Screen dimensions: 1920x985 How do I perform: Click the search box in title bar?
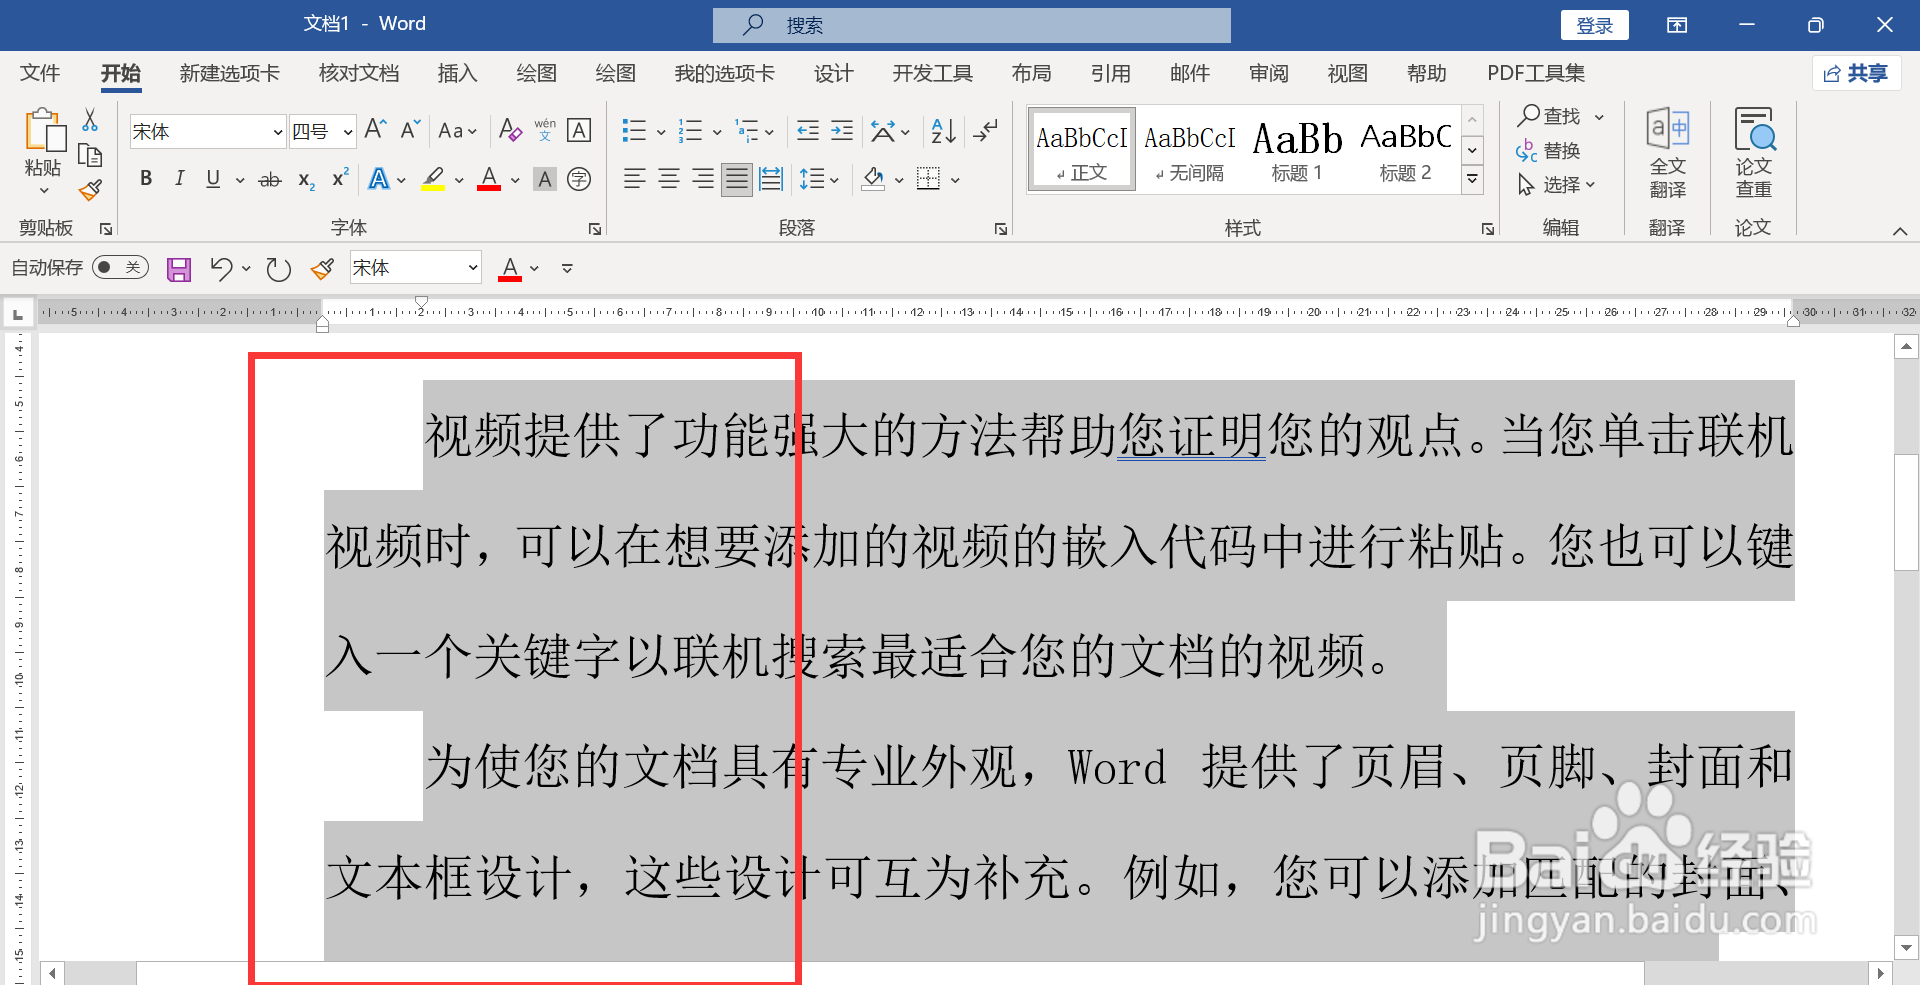971,25
